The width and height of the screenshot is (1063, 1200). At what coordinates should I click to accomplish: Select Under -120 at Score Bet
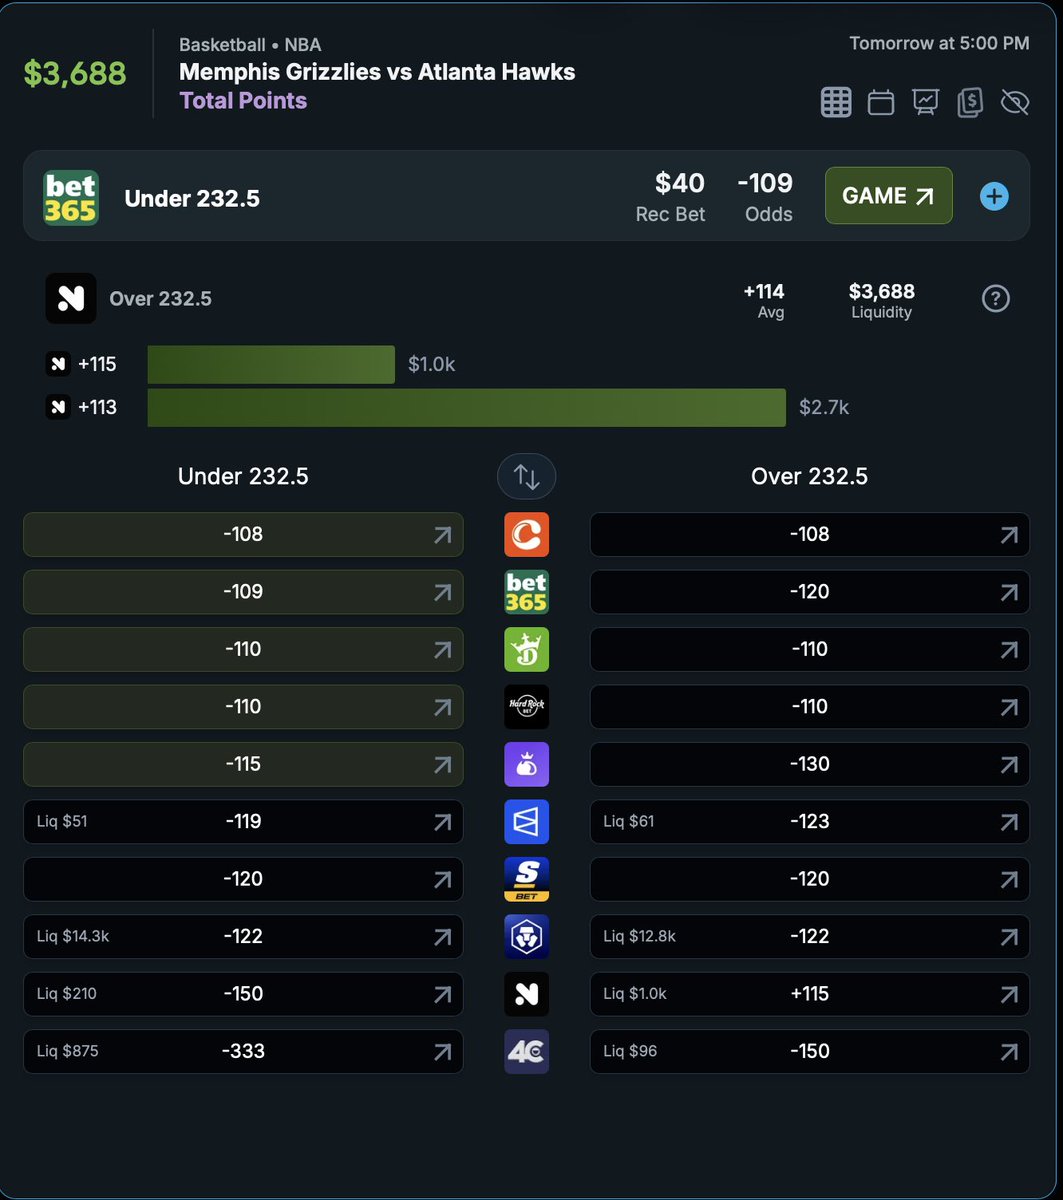243,880
